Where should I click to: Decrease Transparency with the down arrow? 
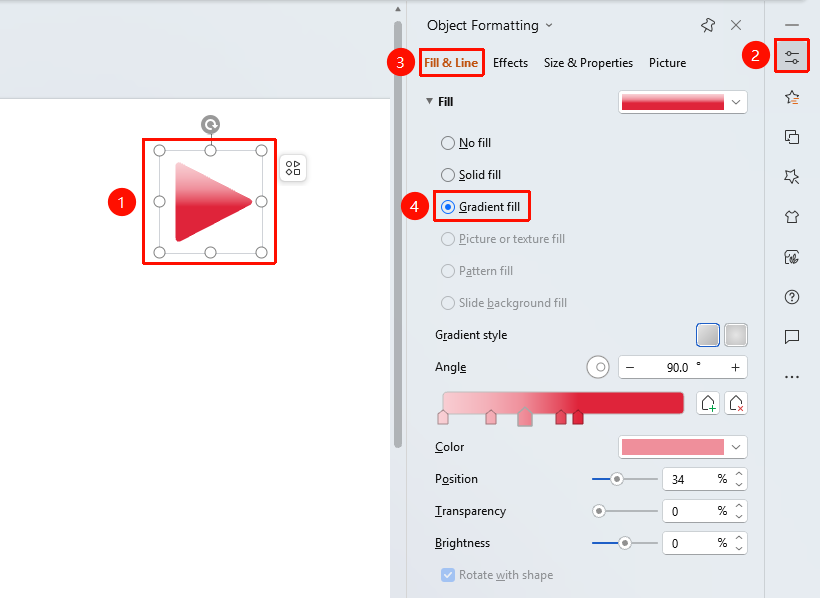click(x=739, y=516)
